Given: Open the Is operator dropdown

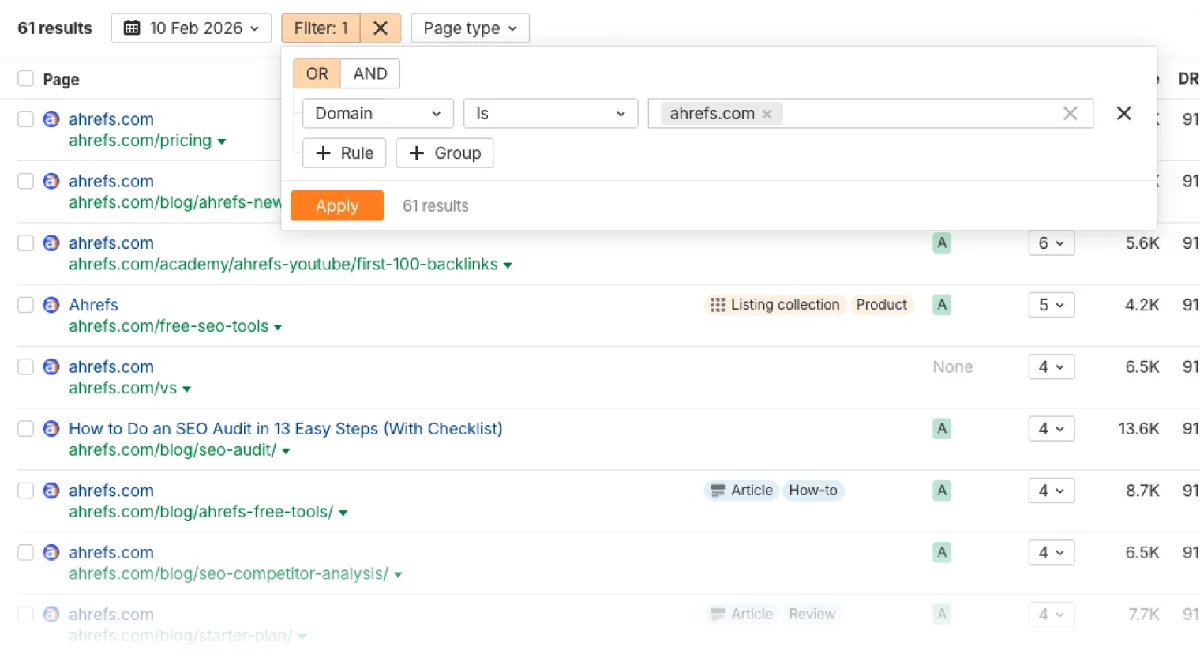Looking at the screenshot, I should (x=550, y=114).
